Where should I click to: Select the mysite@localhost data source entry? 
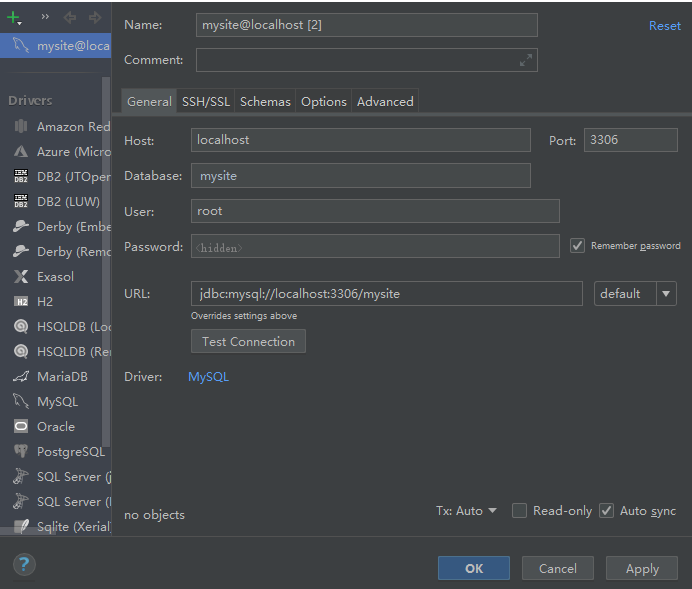pos(56,45)
